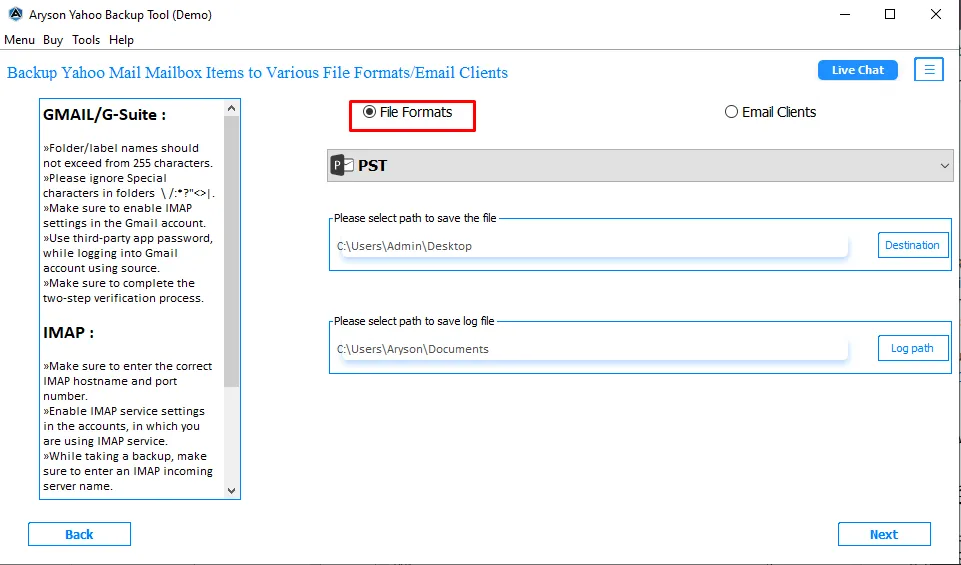Image resolution: width=961 pixels, height=565 pixels.
Task: Click the GMAIL/G-Suite heading
Action: point(104,115)
